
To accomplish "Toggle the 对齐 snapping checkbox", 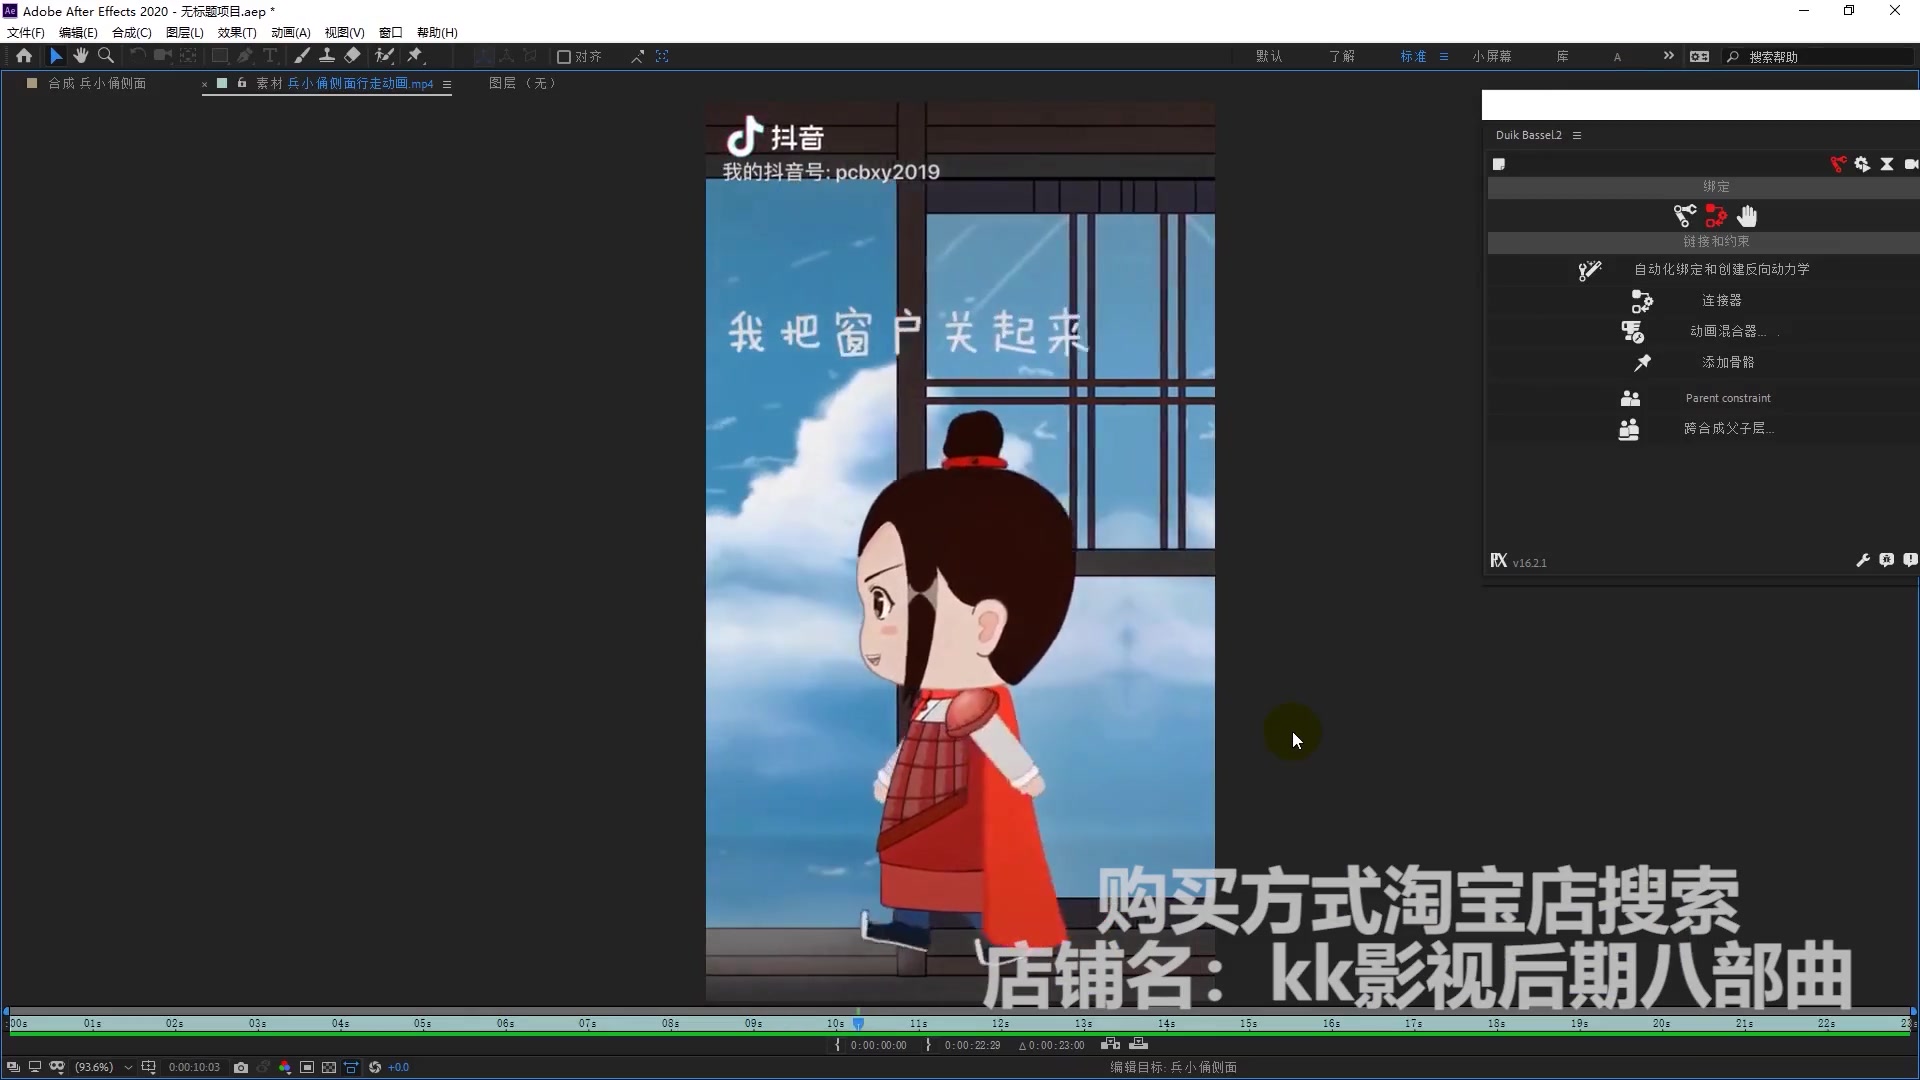I will 564,57.
